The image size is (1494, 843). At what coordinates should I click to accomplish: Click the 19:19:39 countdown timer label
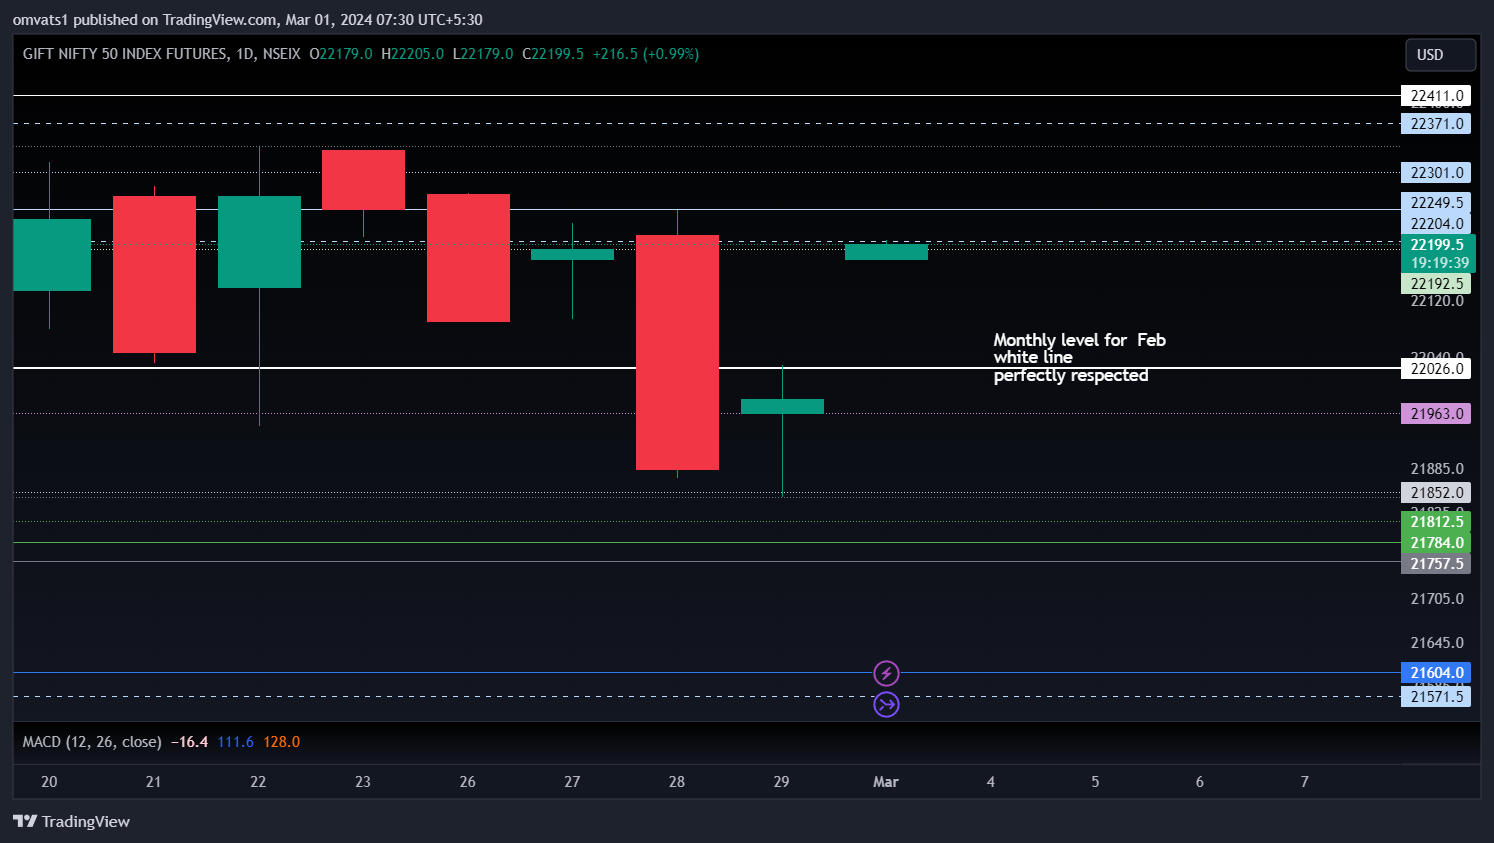[x=1438, y=263]
